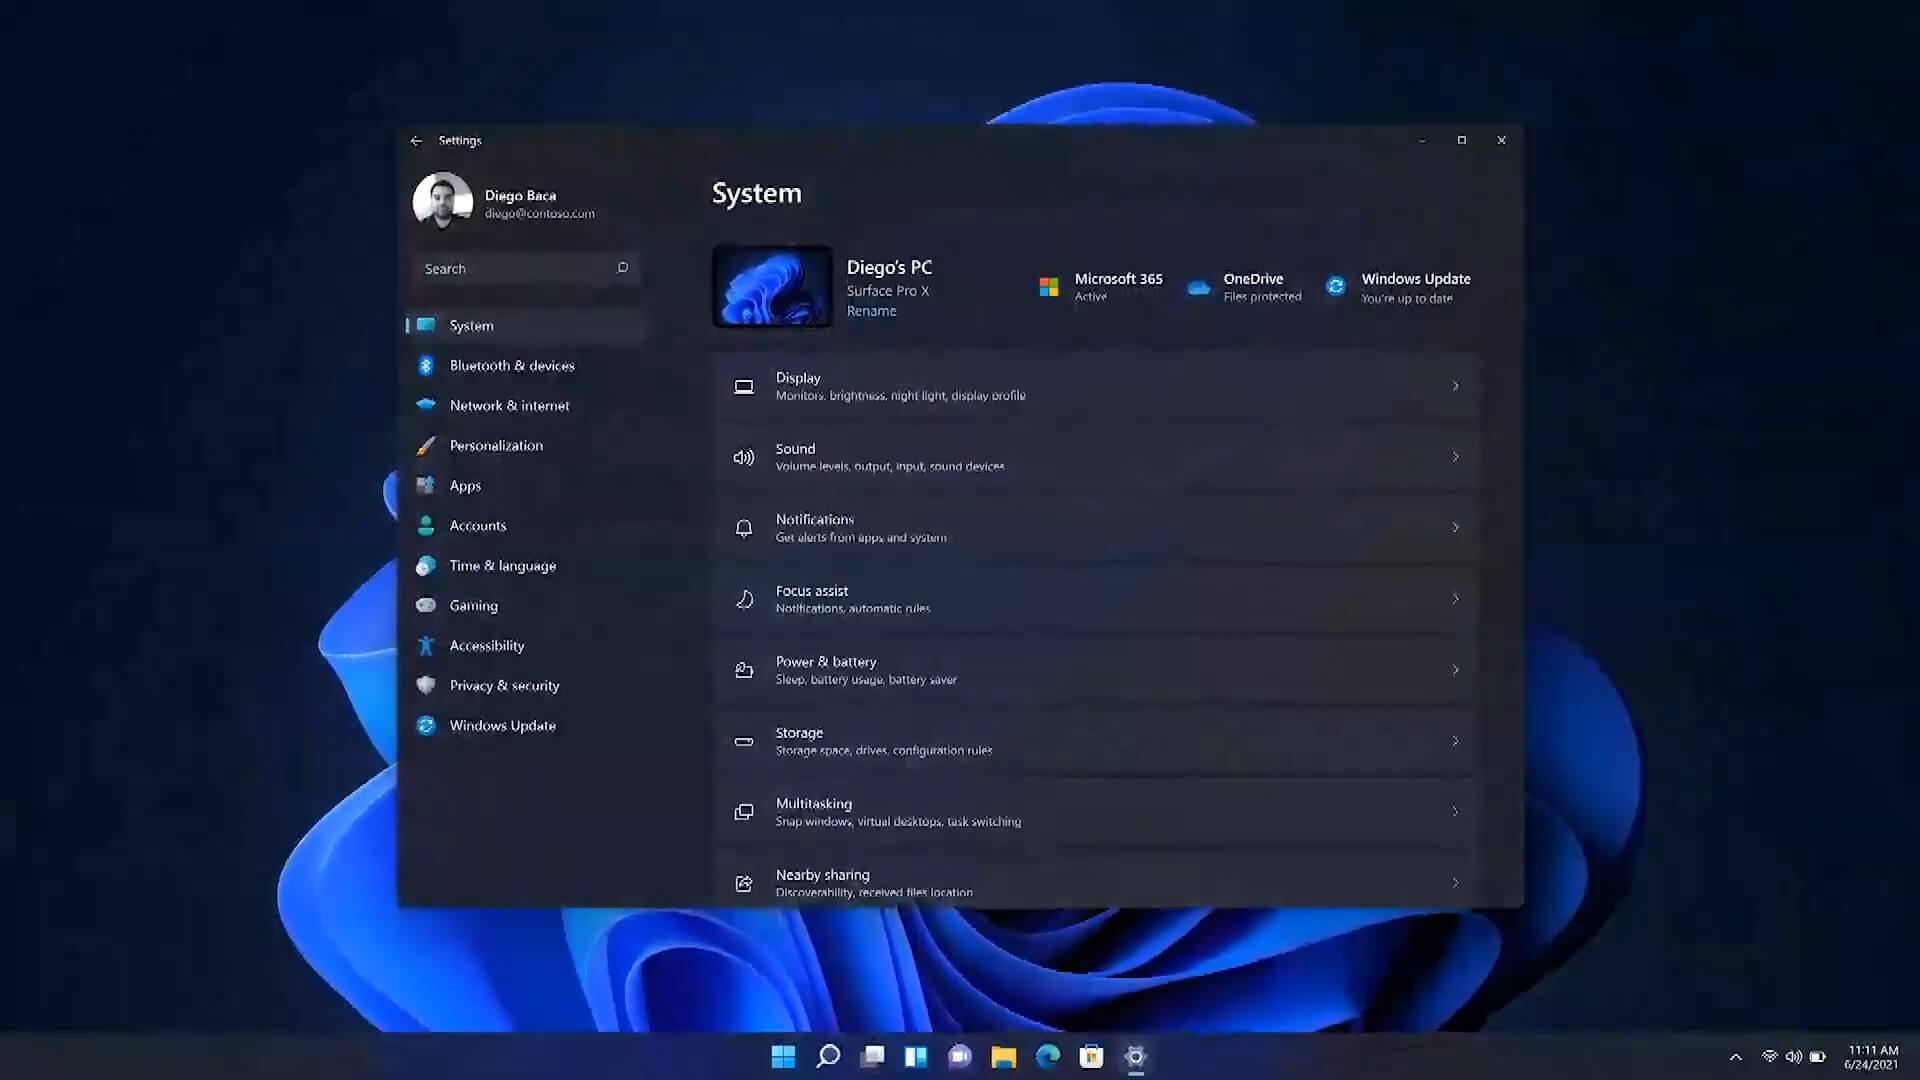This screenshot has height=1080, width=1920.
Task: Open the Display settings
Action: [1096, 385]
